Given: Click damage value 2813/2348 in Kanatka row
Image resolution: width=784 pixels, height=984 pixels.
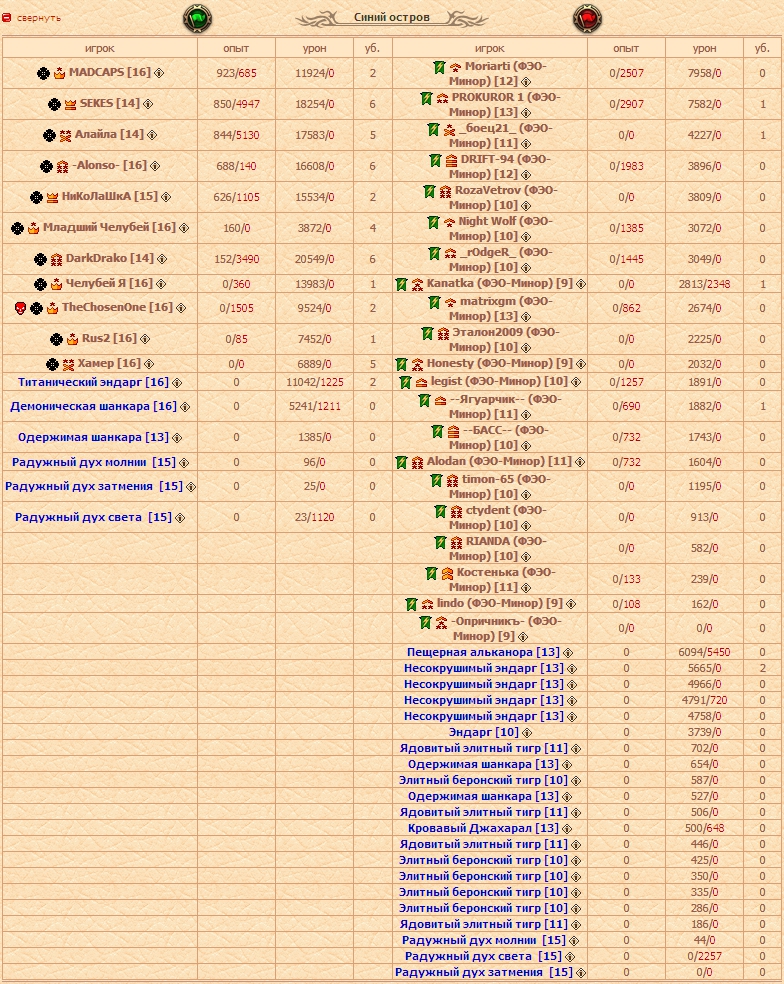Looking at the screenshot, I should tap(704, 284).
